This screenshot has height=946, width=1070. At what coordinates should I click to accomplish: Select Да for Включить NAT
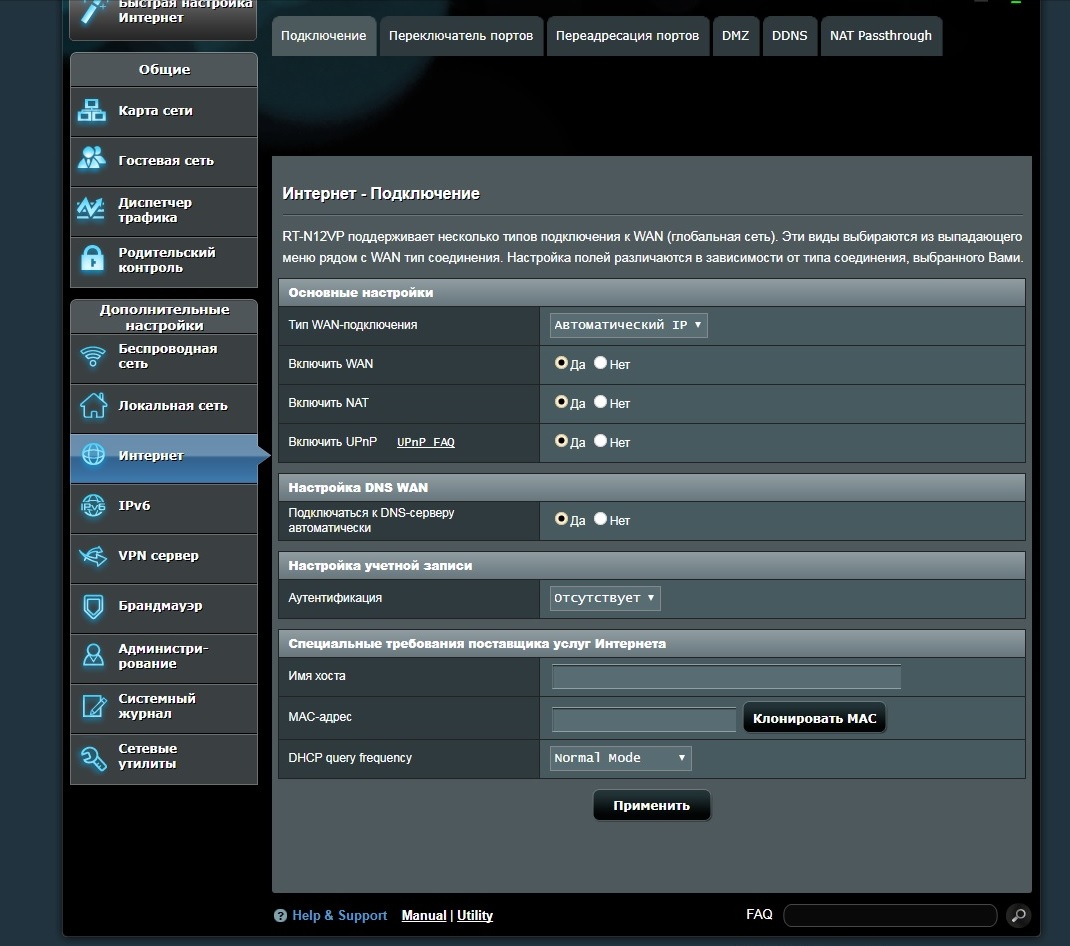coord(561,402)
